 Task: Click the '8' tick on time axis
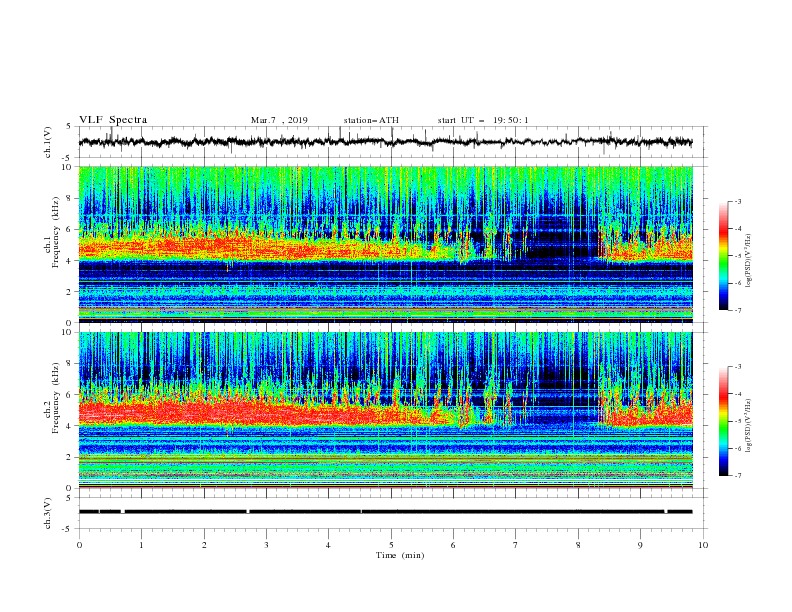[578, 545]
